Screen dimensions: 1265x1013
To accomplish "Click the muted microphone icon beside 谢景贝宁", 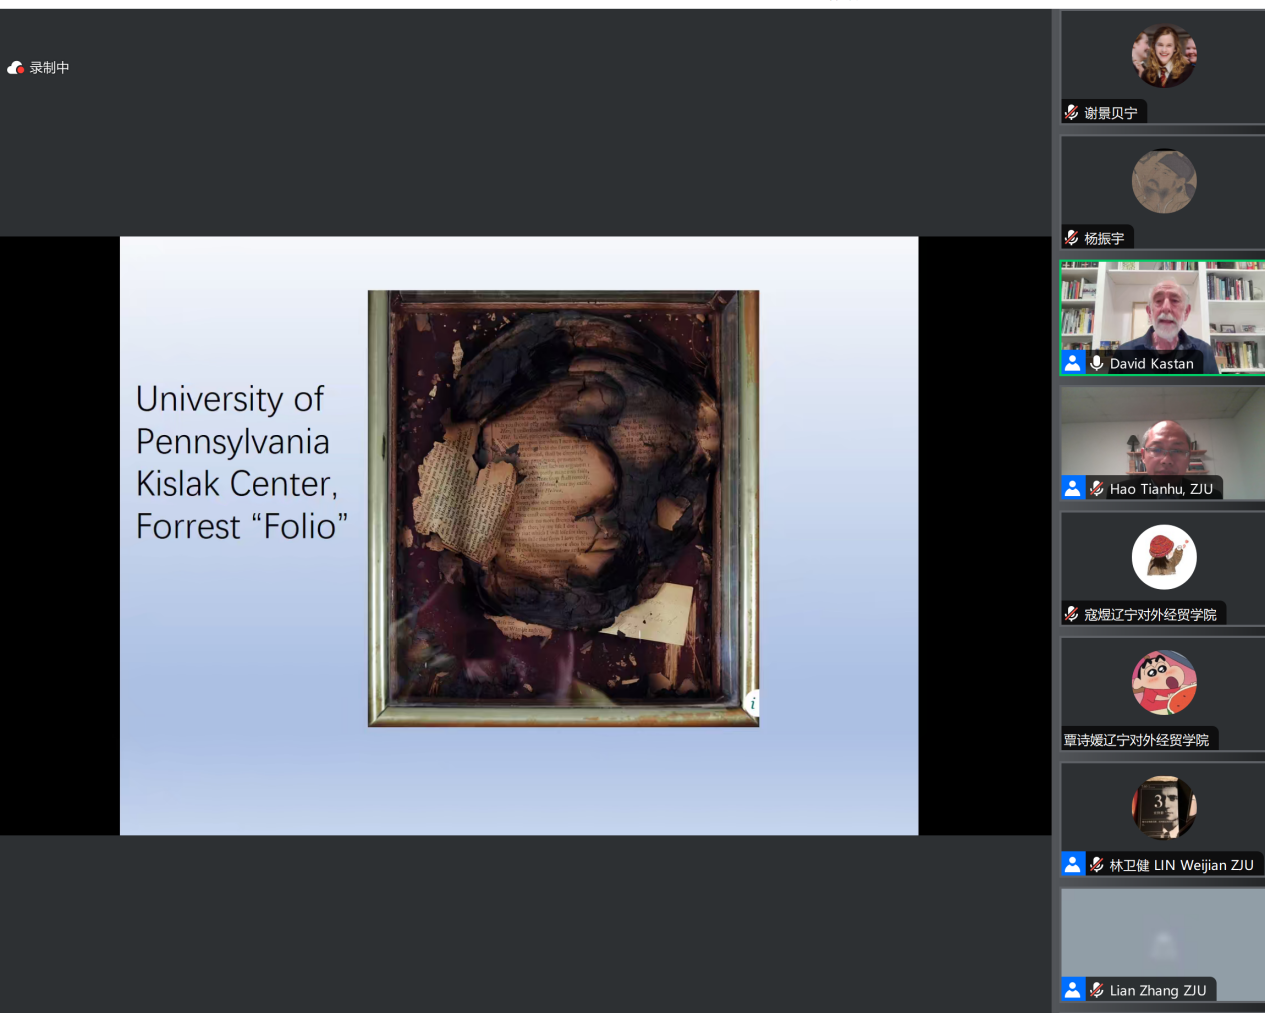I will coord(1072,112).
